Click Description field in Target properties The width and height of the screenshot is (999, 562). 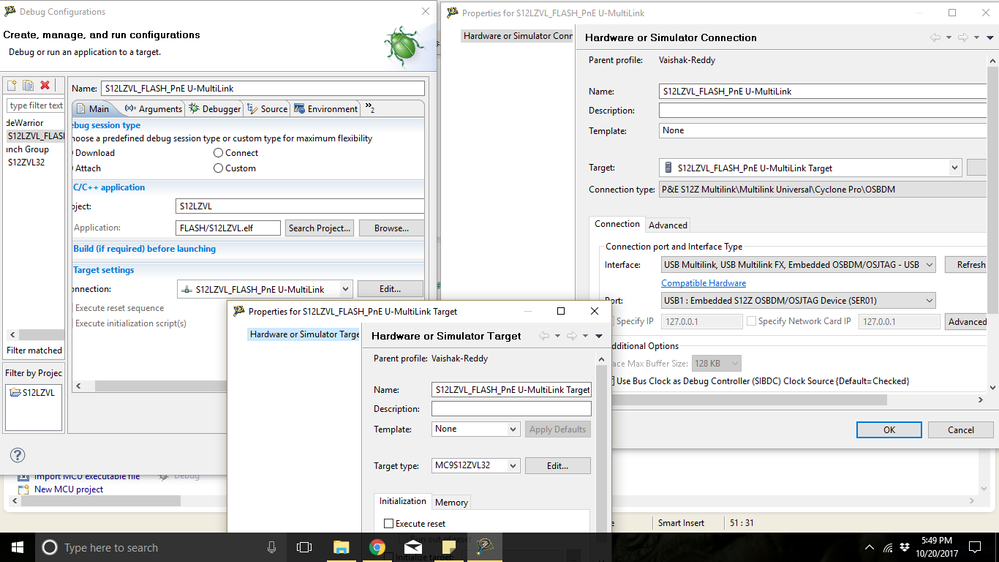point(511,408)
